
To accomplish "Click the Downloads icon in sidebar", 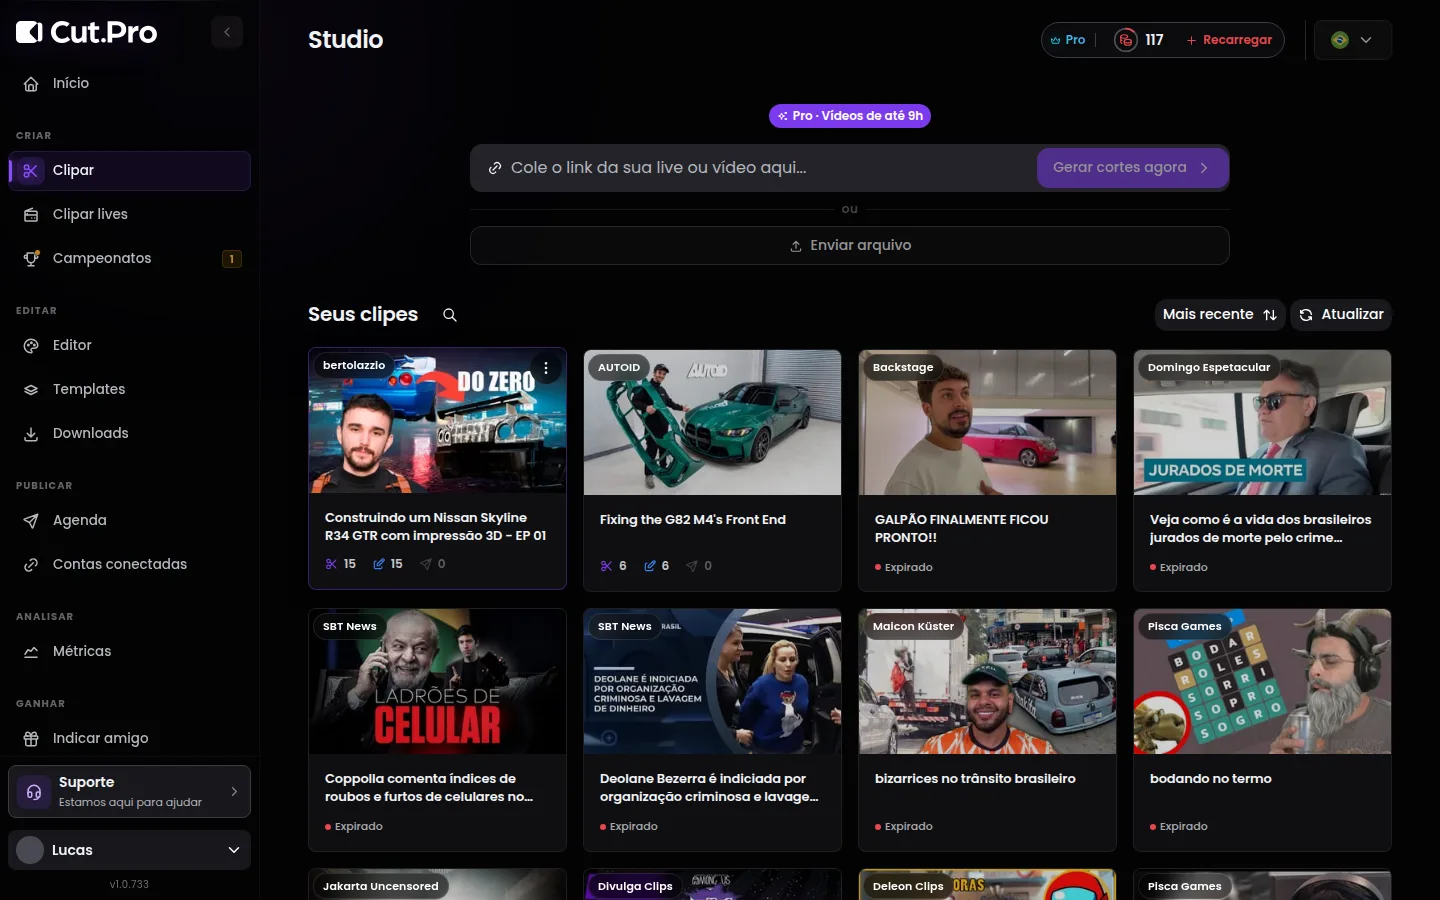I will [x=31, y=434].
